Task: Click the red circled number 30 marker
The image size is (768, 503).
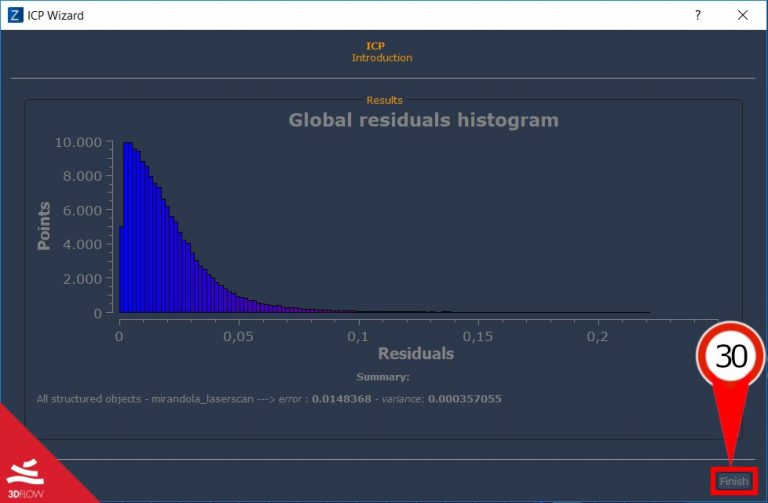Action: [x=731, y=357]
